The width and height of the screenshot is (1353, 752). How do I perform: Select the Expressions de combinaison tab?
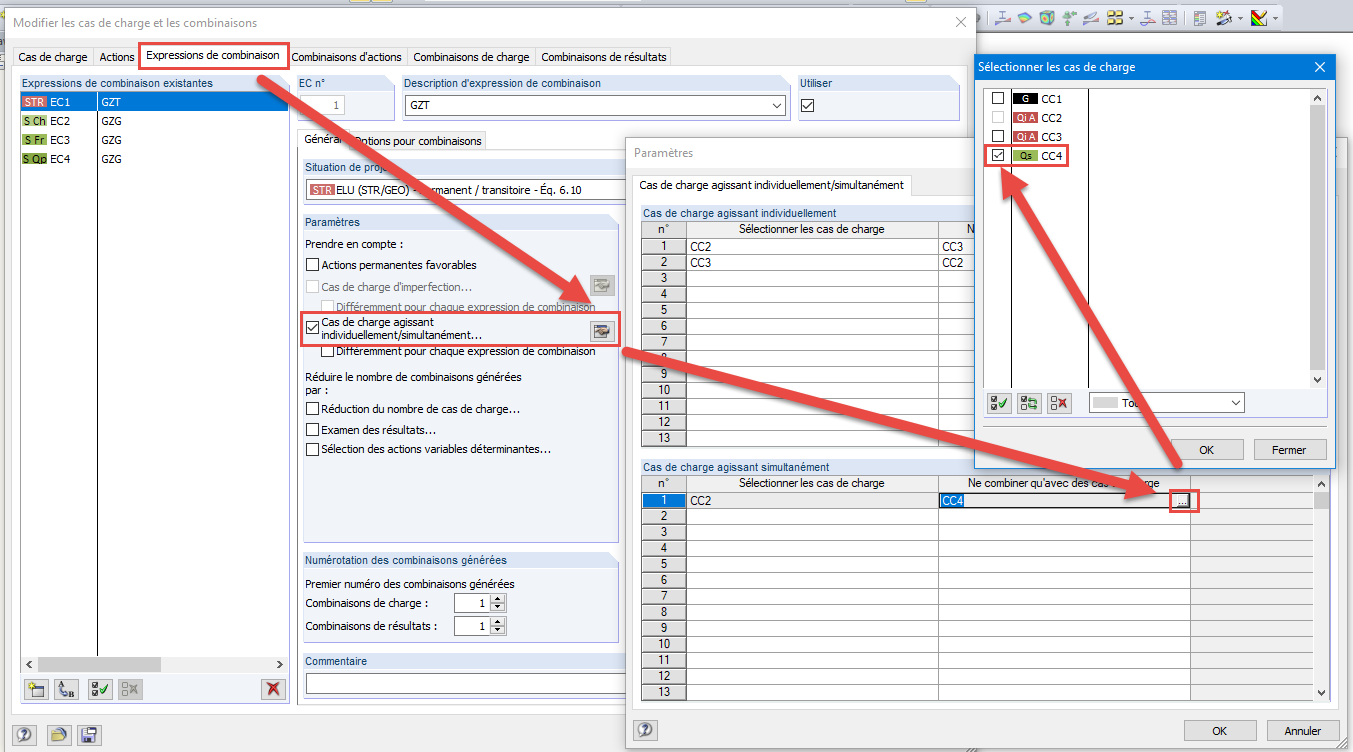tap(213, 55)
